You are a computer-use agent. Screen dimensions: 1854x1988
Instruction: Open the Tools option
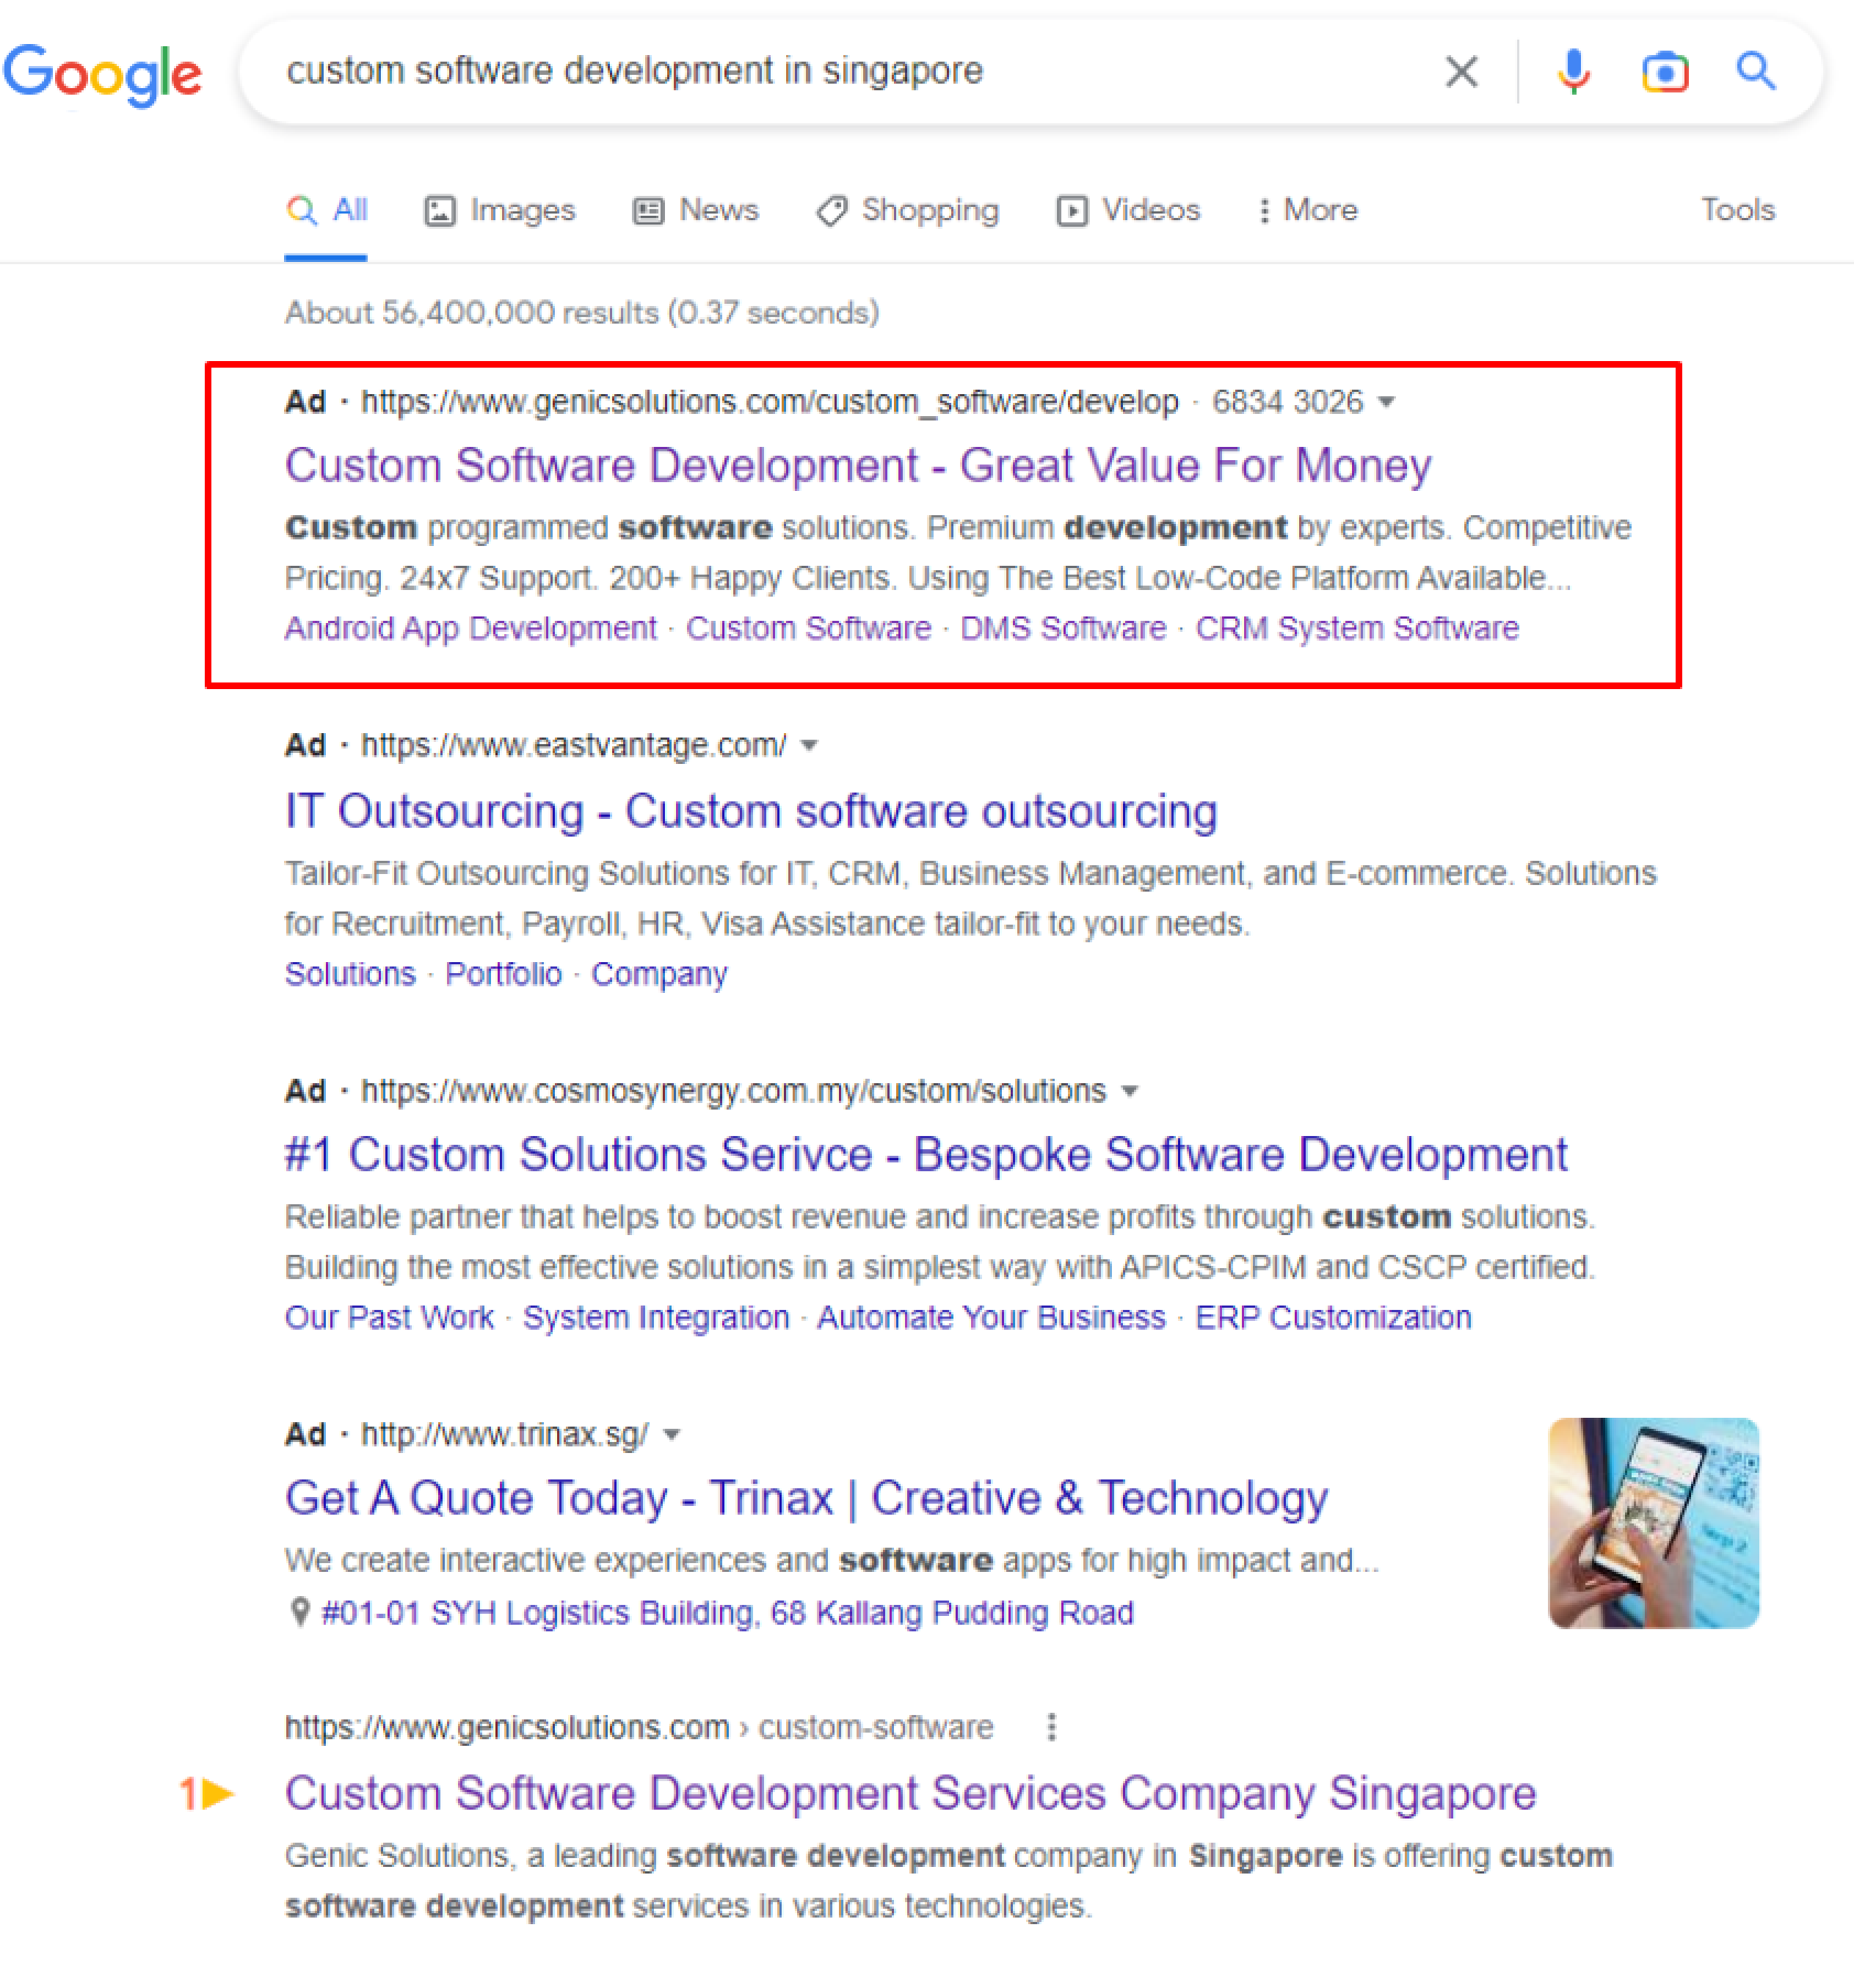(x=1738, y=210)
